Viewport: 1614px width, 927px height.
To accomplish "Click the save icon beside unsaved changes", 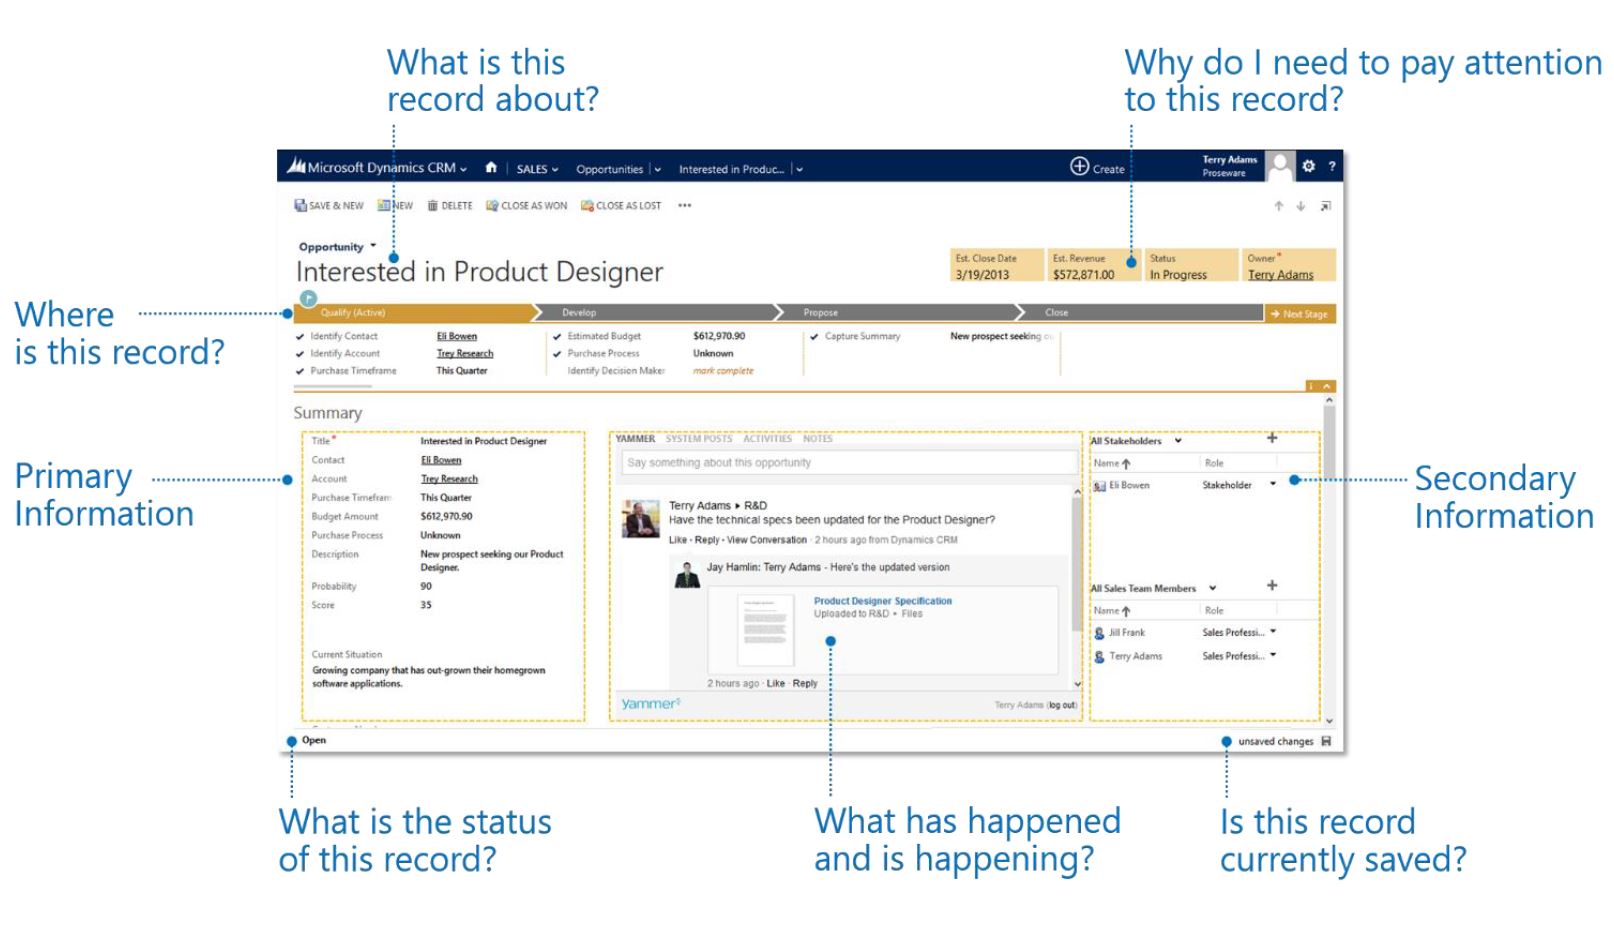I will [x=1326, y=742].
